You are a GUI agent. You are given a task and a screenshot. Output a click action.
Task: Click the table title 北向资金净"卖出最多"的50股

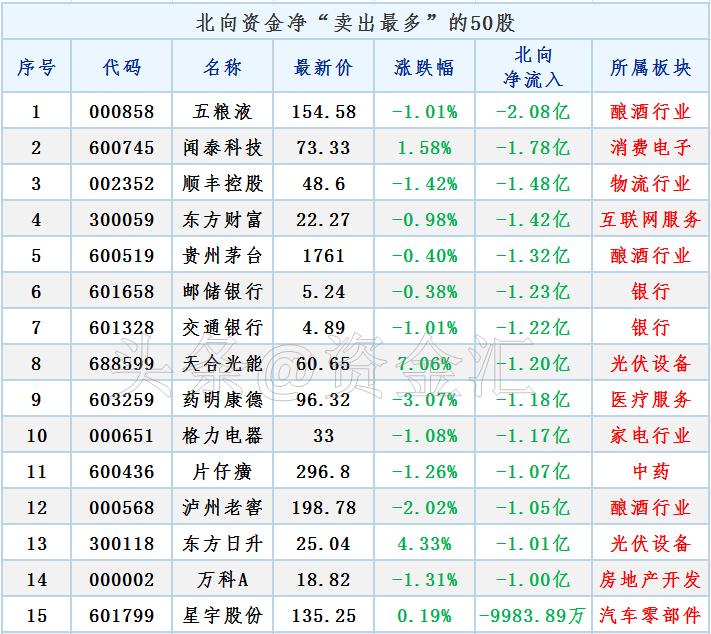coord(355,23)
